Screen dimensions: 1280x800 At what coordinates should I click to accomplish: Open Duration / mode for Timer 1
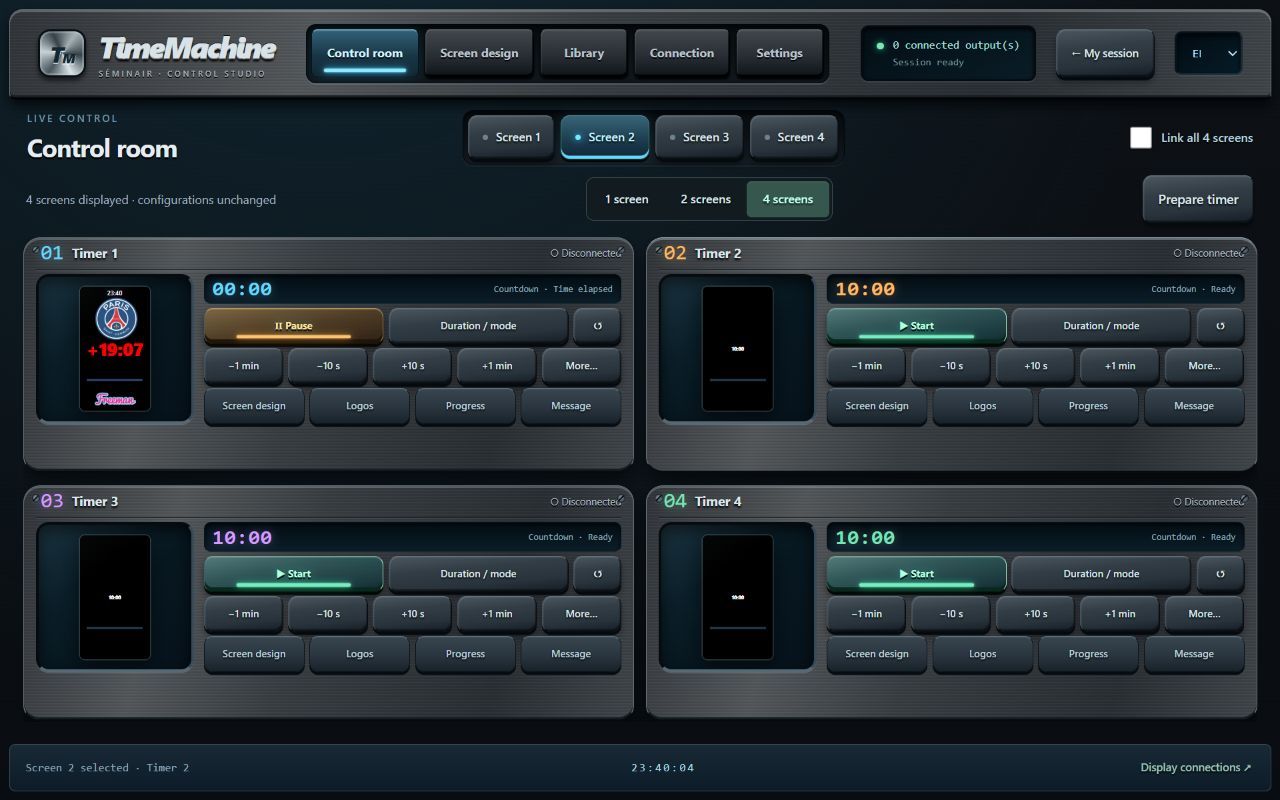478,326
